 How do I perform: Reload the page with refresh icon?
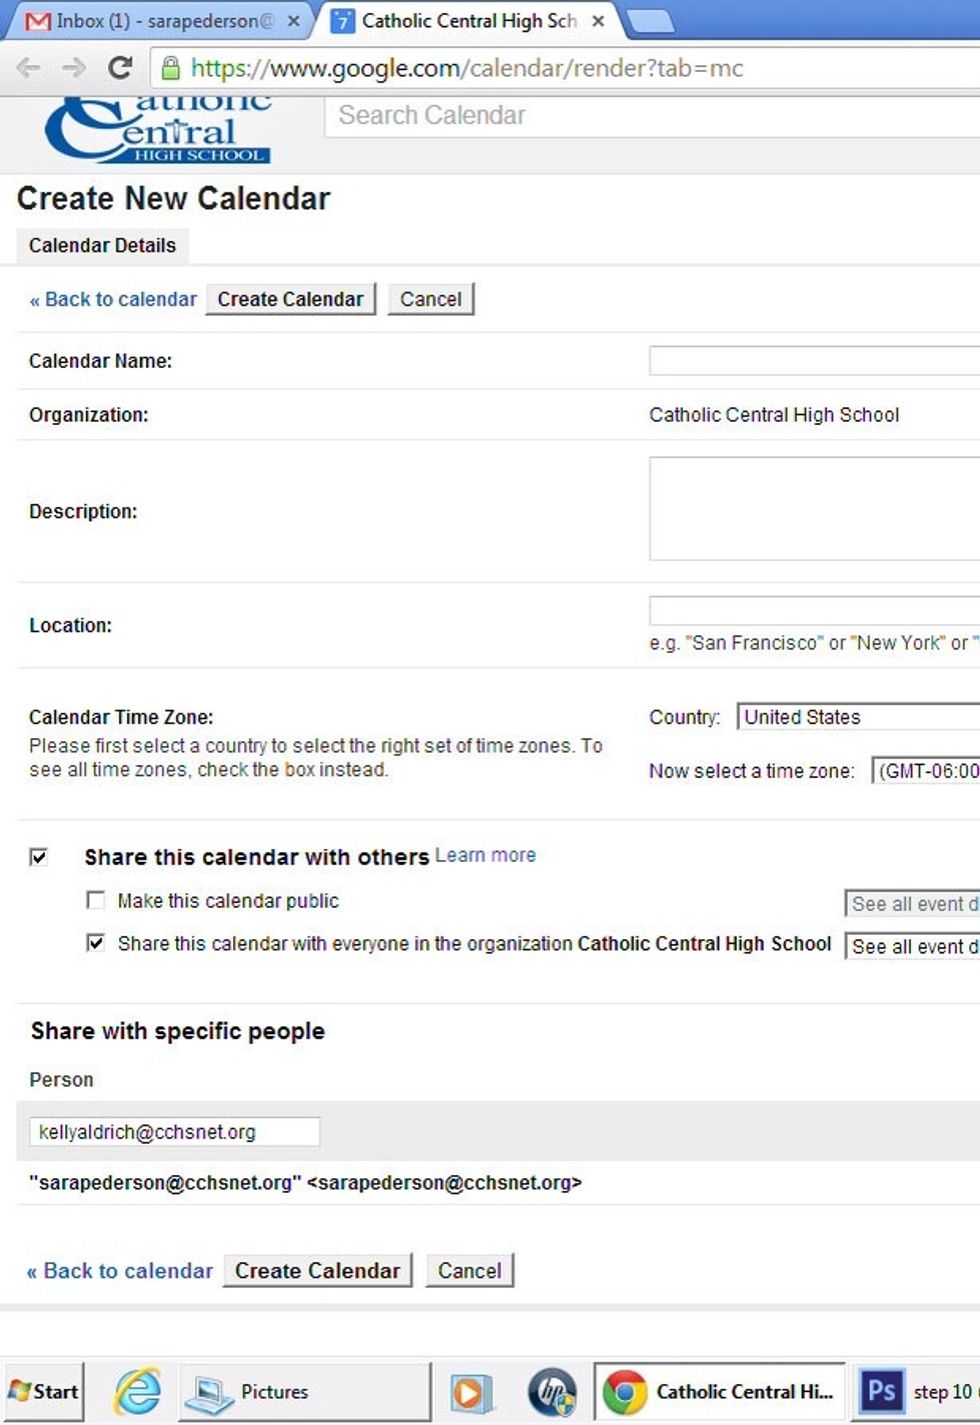tap(120, 68)
